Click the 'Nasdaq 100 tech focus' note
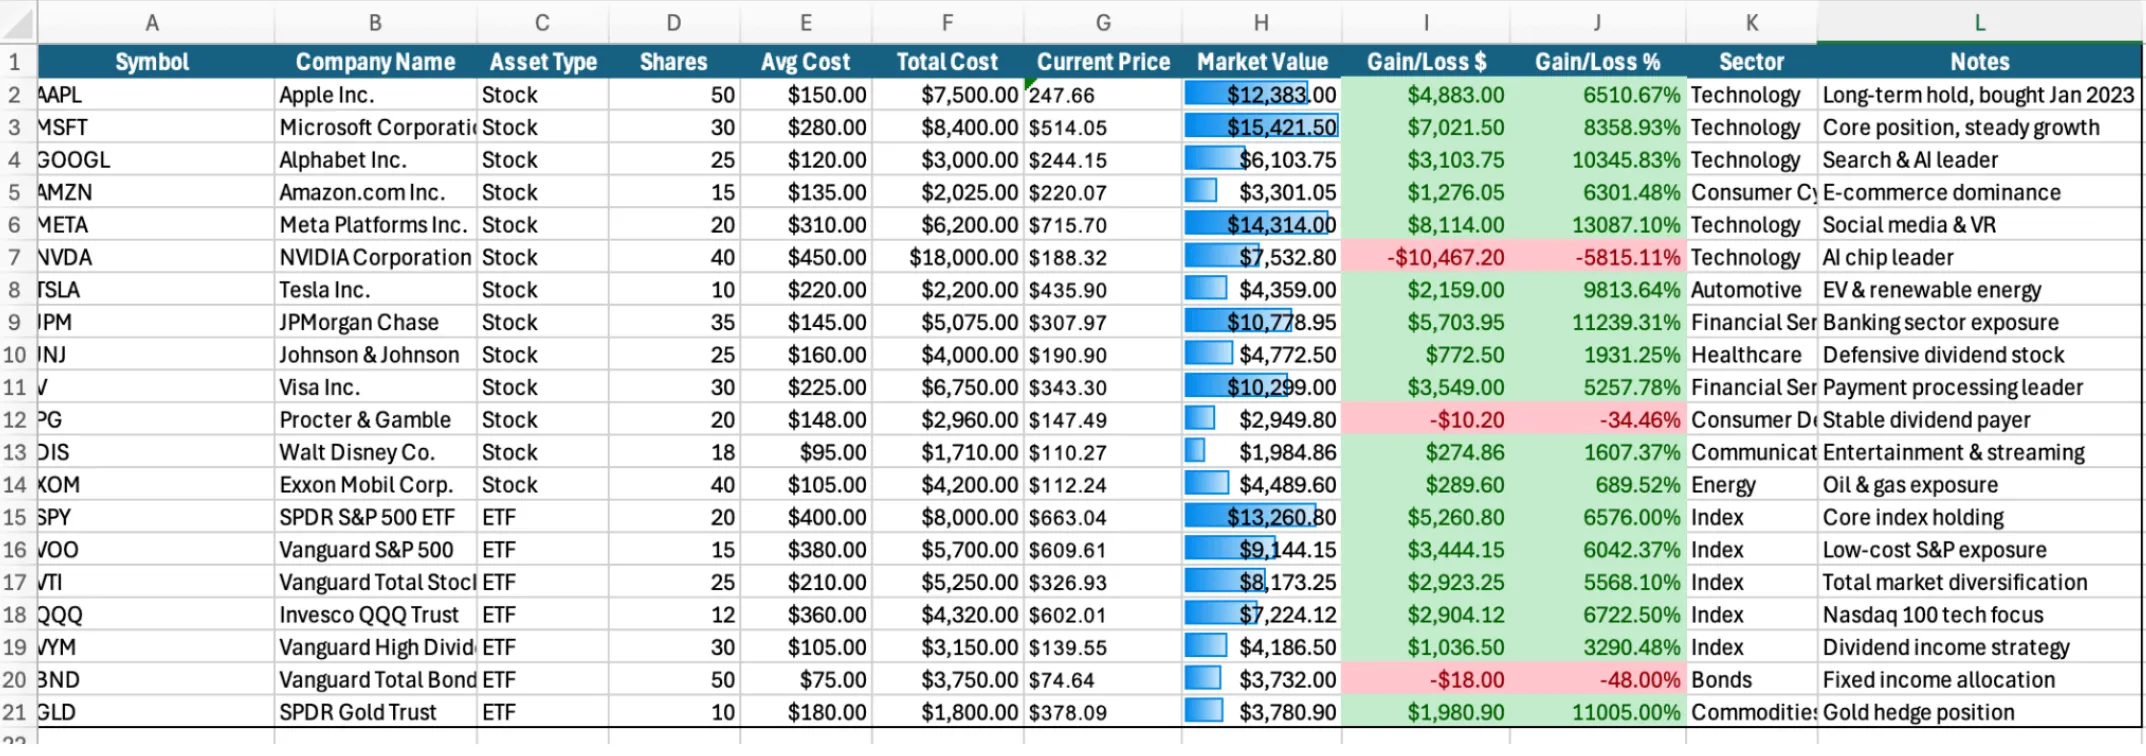The height and width of the screenshot is (756, 2146). 1979,615
